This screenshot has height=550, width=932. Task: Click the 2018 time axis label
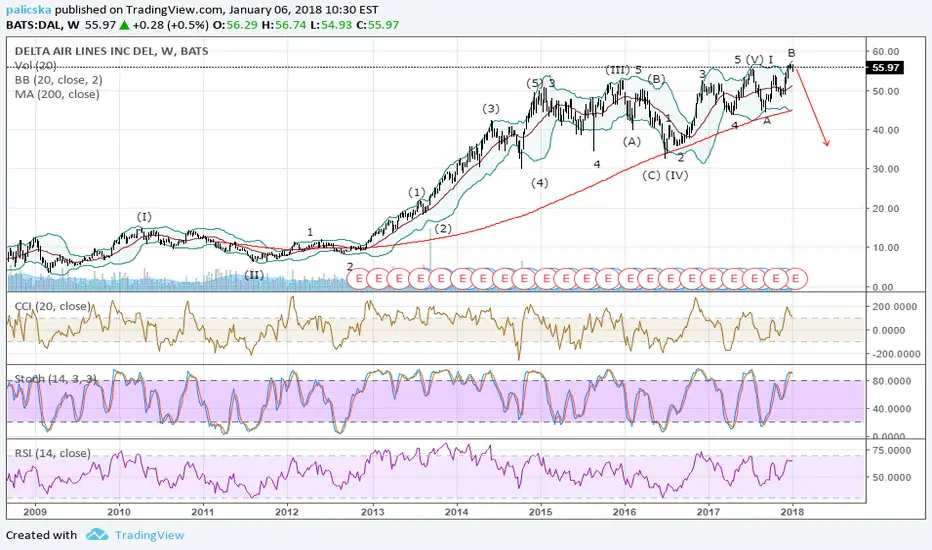coord(792,511)
